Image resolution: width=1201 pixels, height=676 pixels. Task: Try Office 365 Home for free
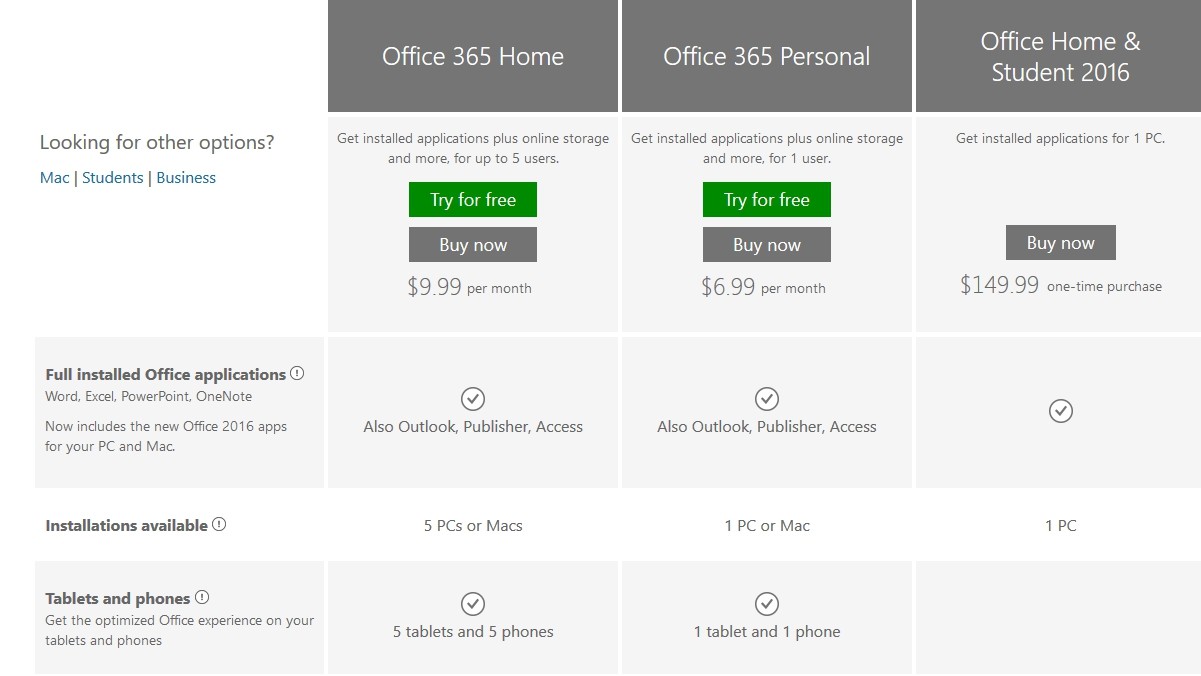pyautogui.click(x=473, y=200)
